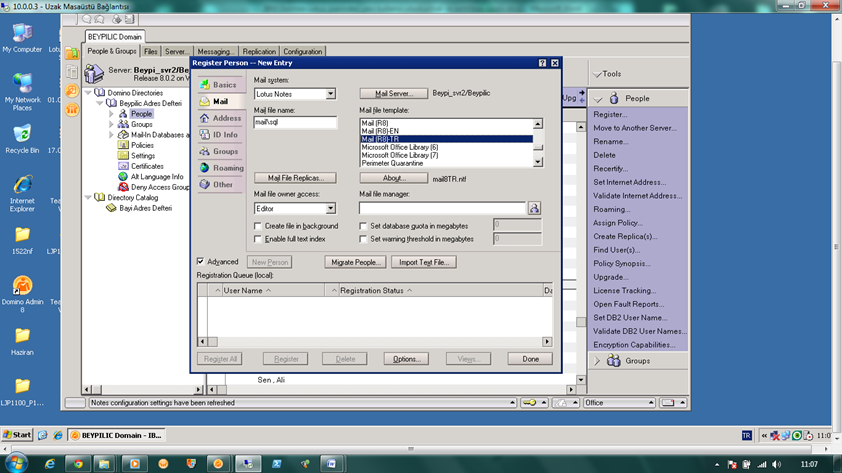
Task: Check Set database quota in megabytes
Action: (x=364, y=226)
